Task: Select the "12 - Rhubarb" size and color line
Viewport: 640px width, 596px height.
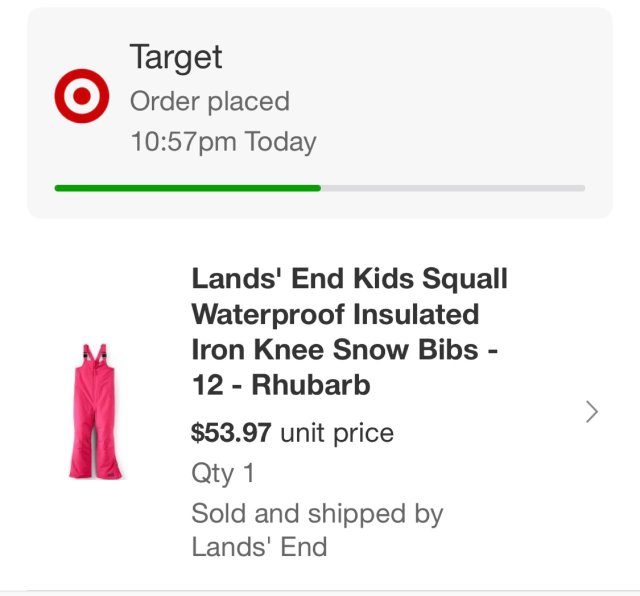Action: click(281, 385)
